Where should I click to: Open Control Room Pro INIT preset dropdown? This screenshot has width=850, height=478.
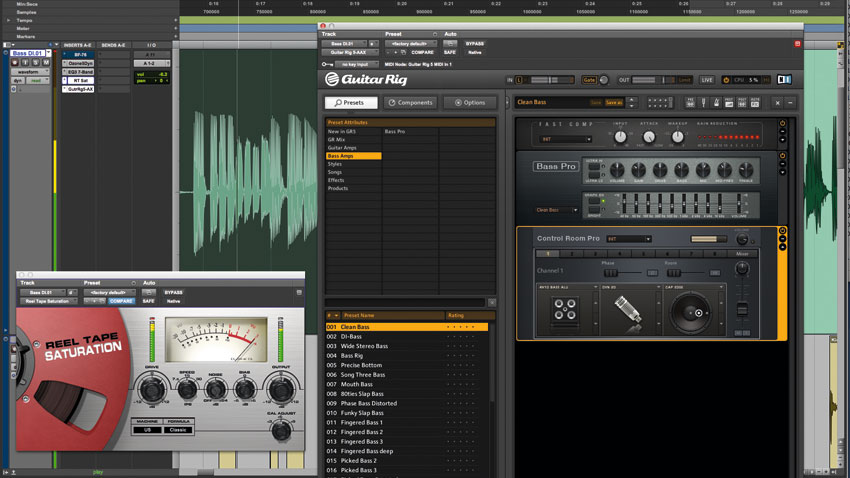(629, 239)
